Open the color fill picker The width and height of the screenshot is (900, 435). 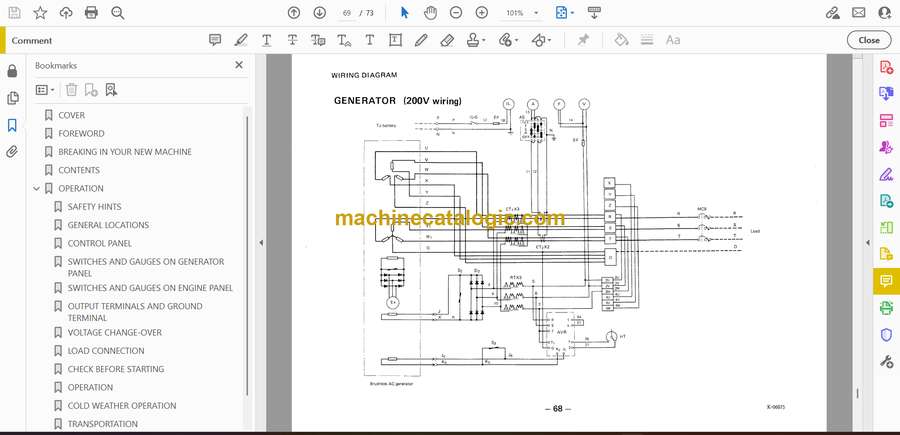pyautogui.click(x=621, y=40)
